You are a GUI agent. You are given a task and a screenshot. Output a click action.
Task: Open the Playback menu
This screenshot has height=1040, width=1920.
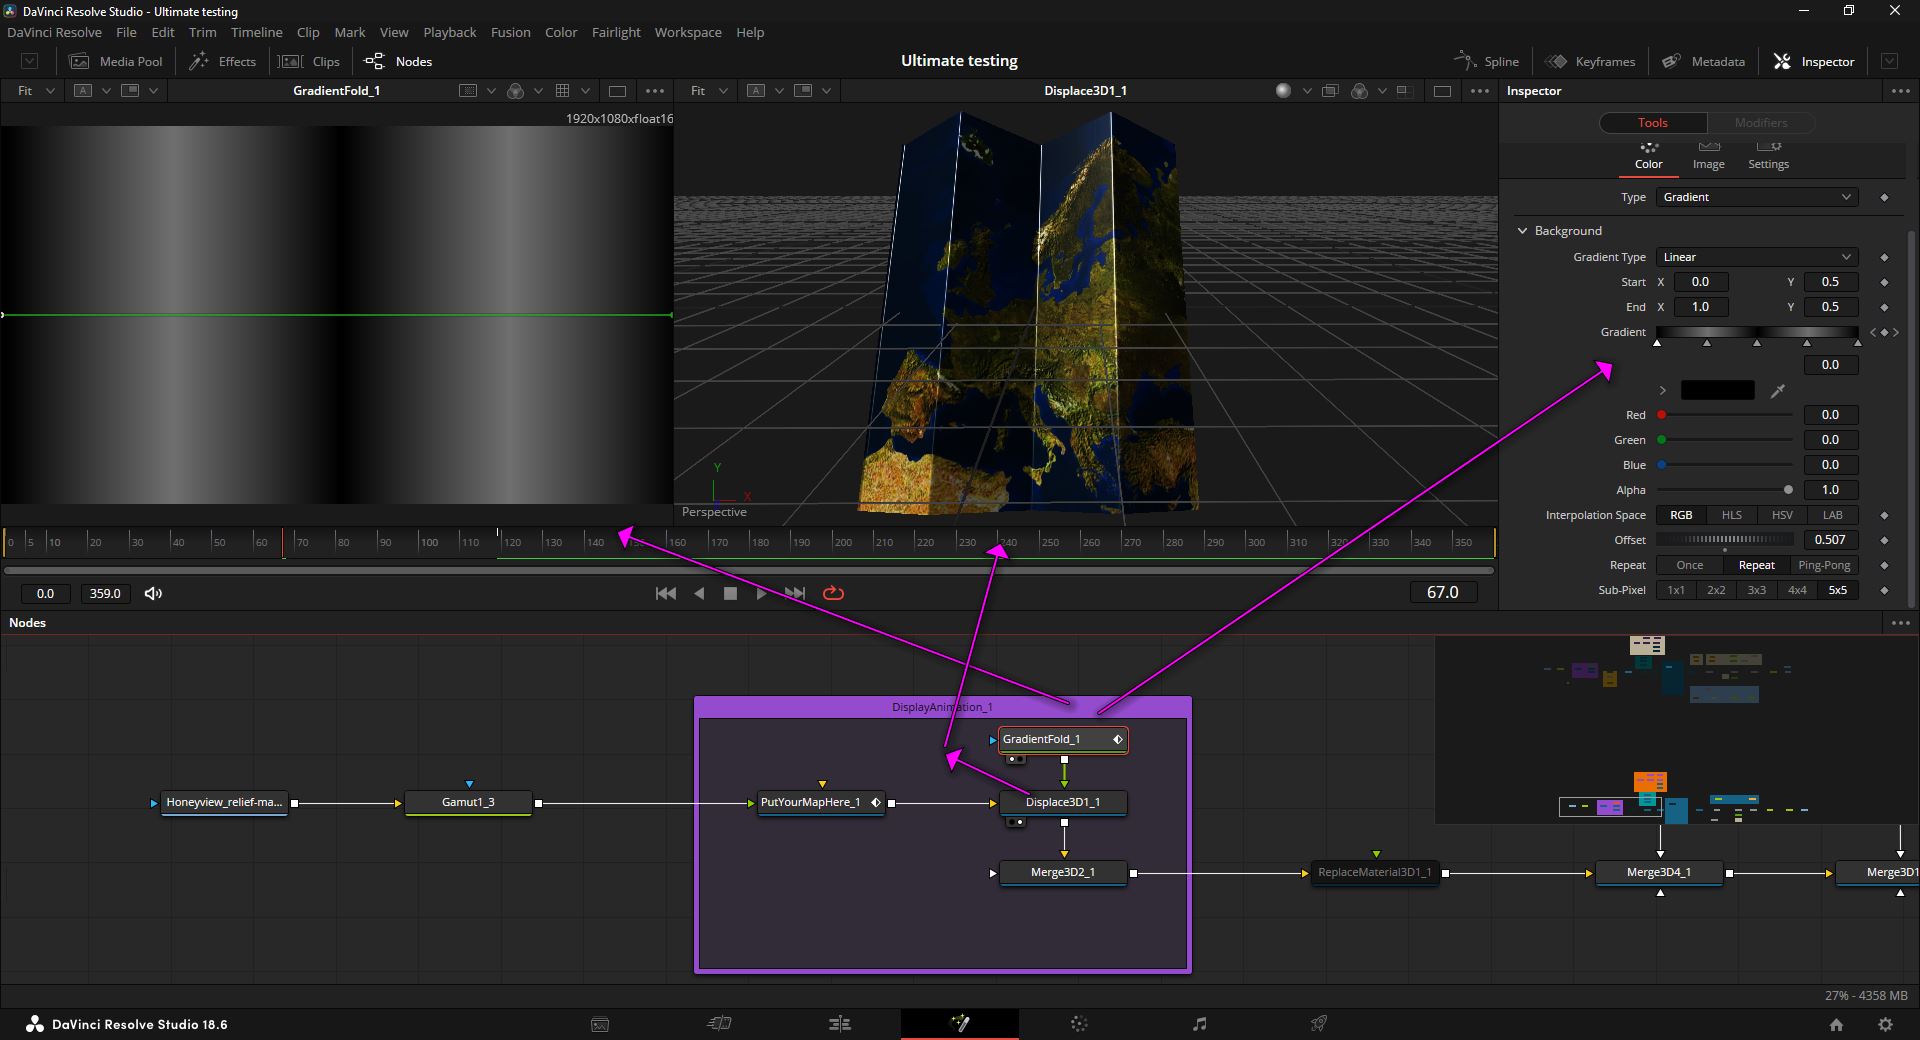[x=450, y=32]
